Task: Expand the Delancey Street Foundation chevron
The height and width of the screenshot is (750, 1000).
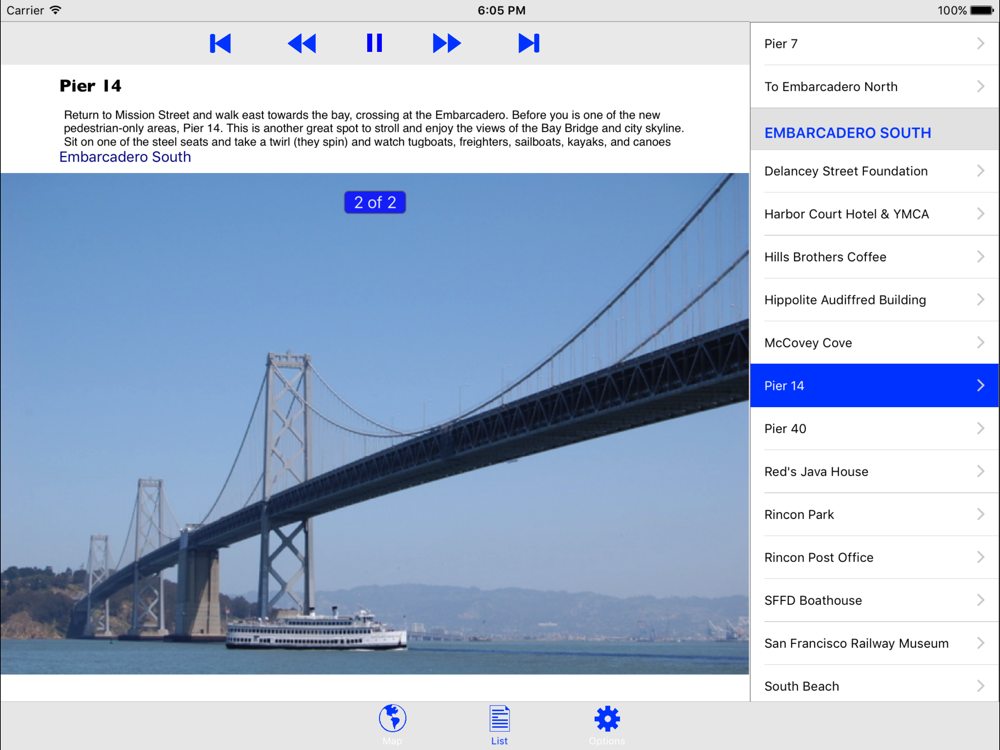Action: (x=980, y=171)
